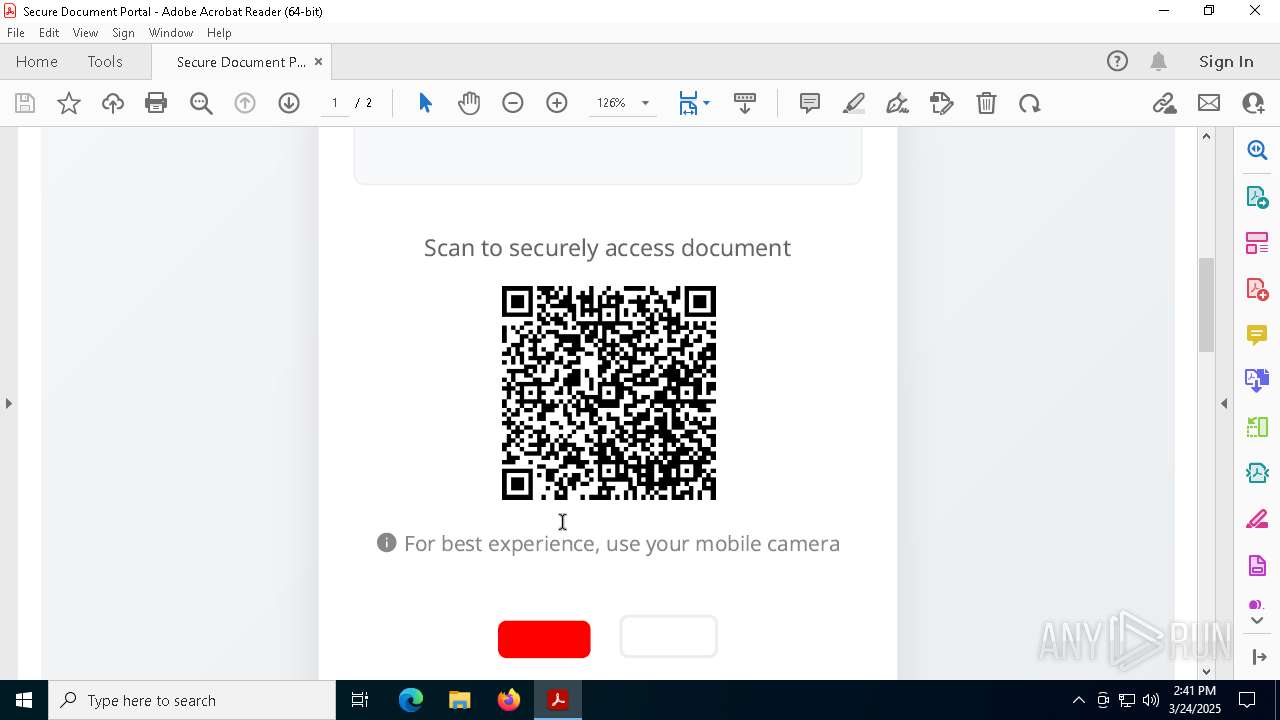This screenshot has width=1280, height=720.
Task: Open the purple document tool in the right pane
Action: (1257, 566)
